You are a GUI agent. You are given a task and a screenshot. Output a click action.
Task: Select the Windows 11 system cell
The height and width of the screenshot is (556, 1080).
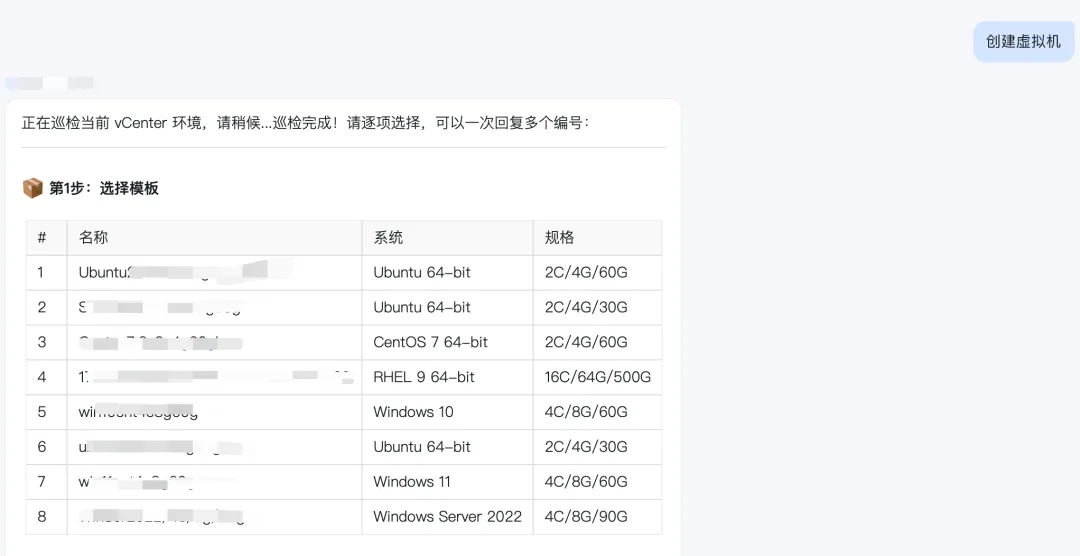[x=412, y=482]
